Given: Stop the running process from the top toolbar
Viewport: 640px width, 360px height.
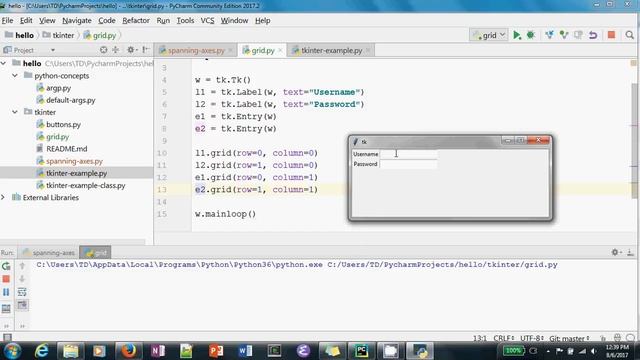Looking at the screenshot, I should pos(611,35).
